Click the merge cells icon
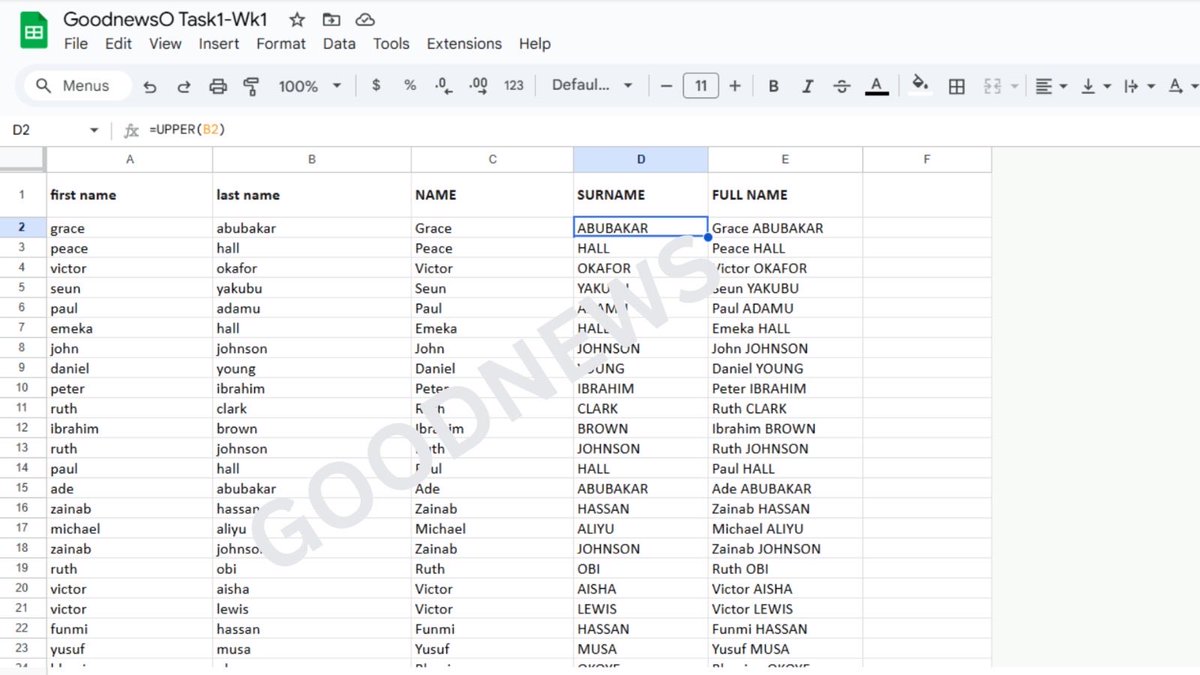Screen dimensions: 1200x675 (x=992, y=86)
